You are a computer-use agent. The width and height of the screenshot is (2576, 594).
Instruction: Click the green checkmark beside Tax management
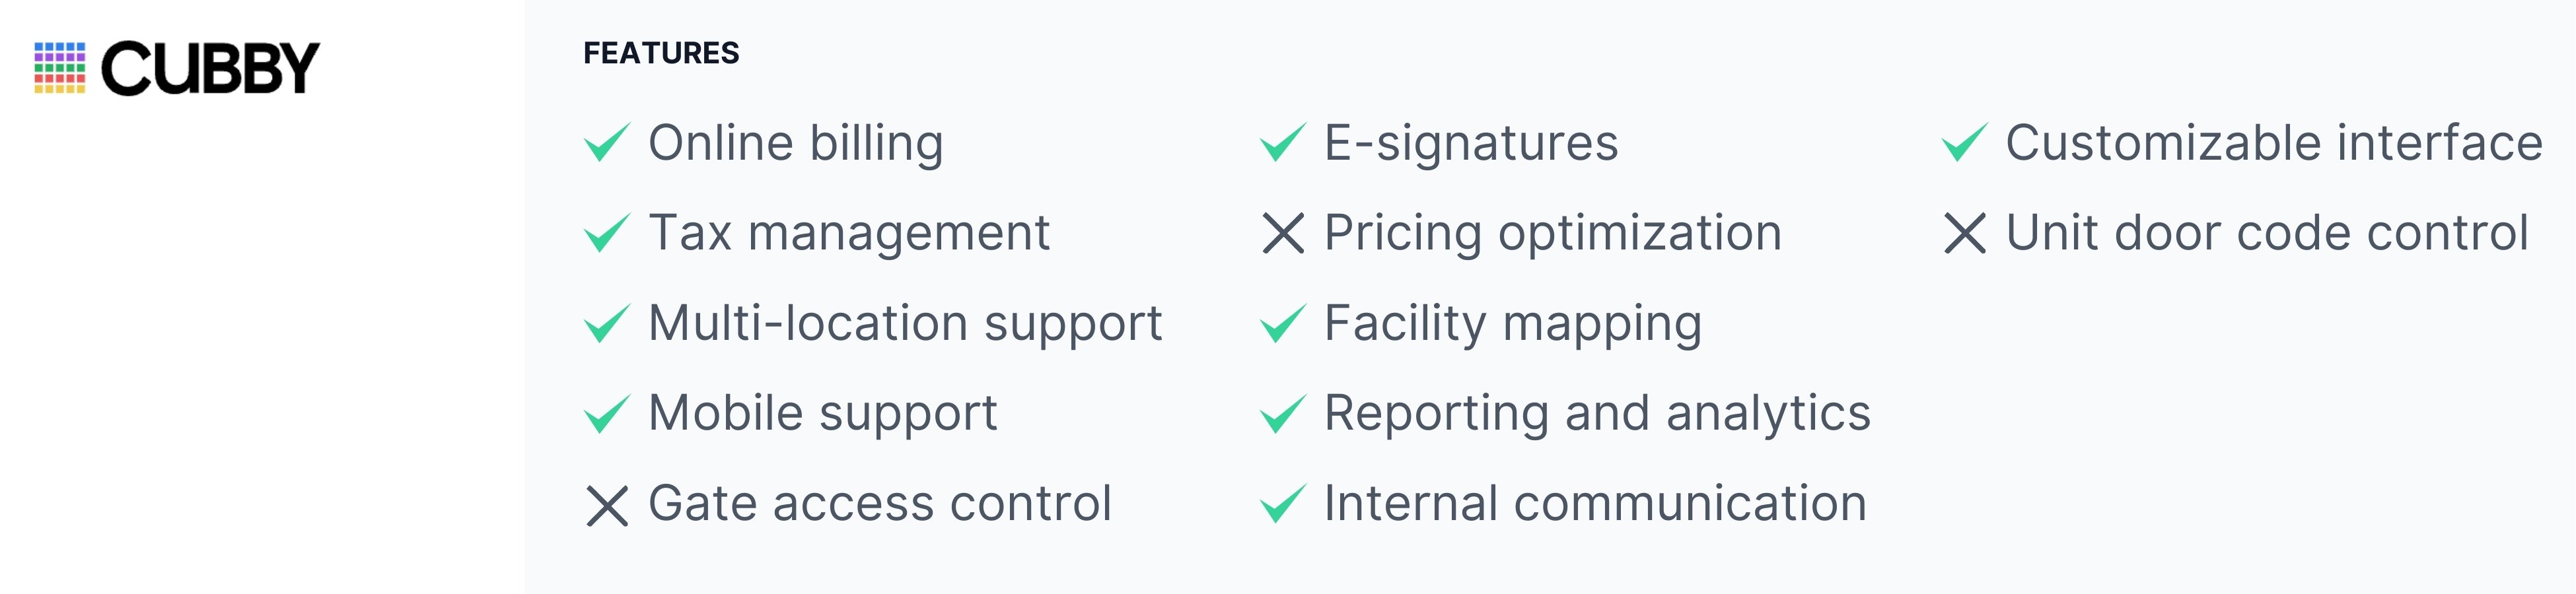point(607,232)
